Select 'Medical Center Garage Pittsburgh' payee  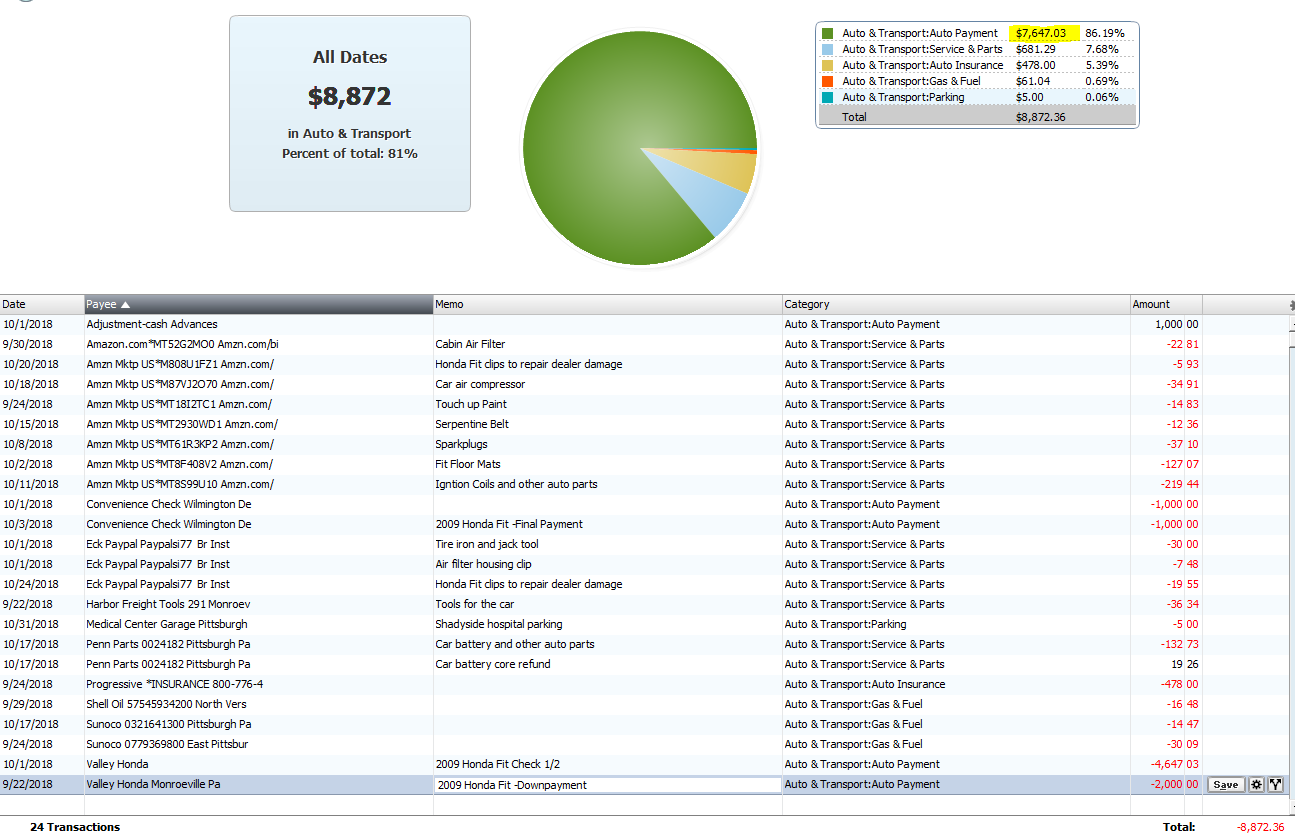pyautogui.click(x=258, y=624)
